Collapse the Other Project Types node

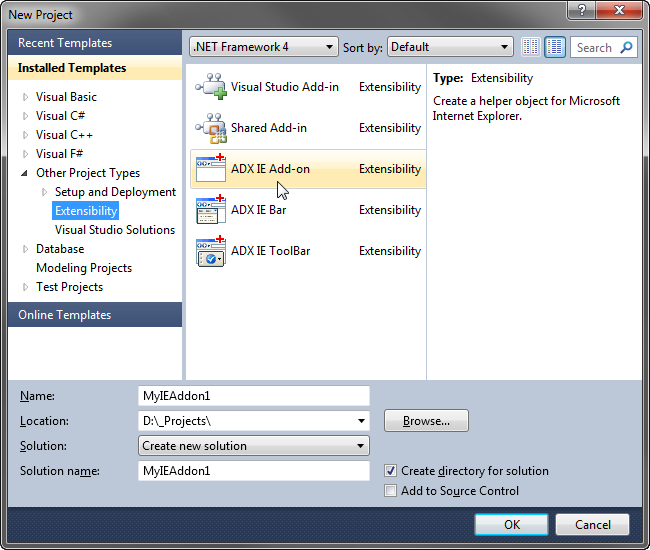coord(25,173)
